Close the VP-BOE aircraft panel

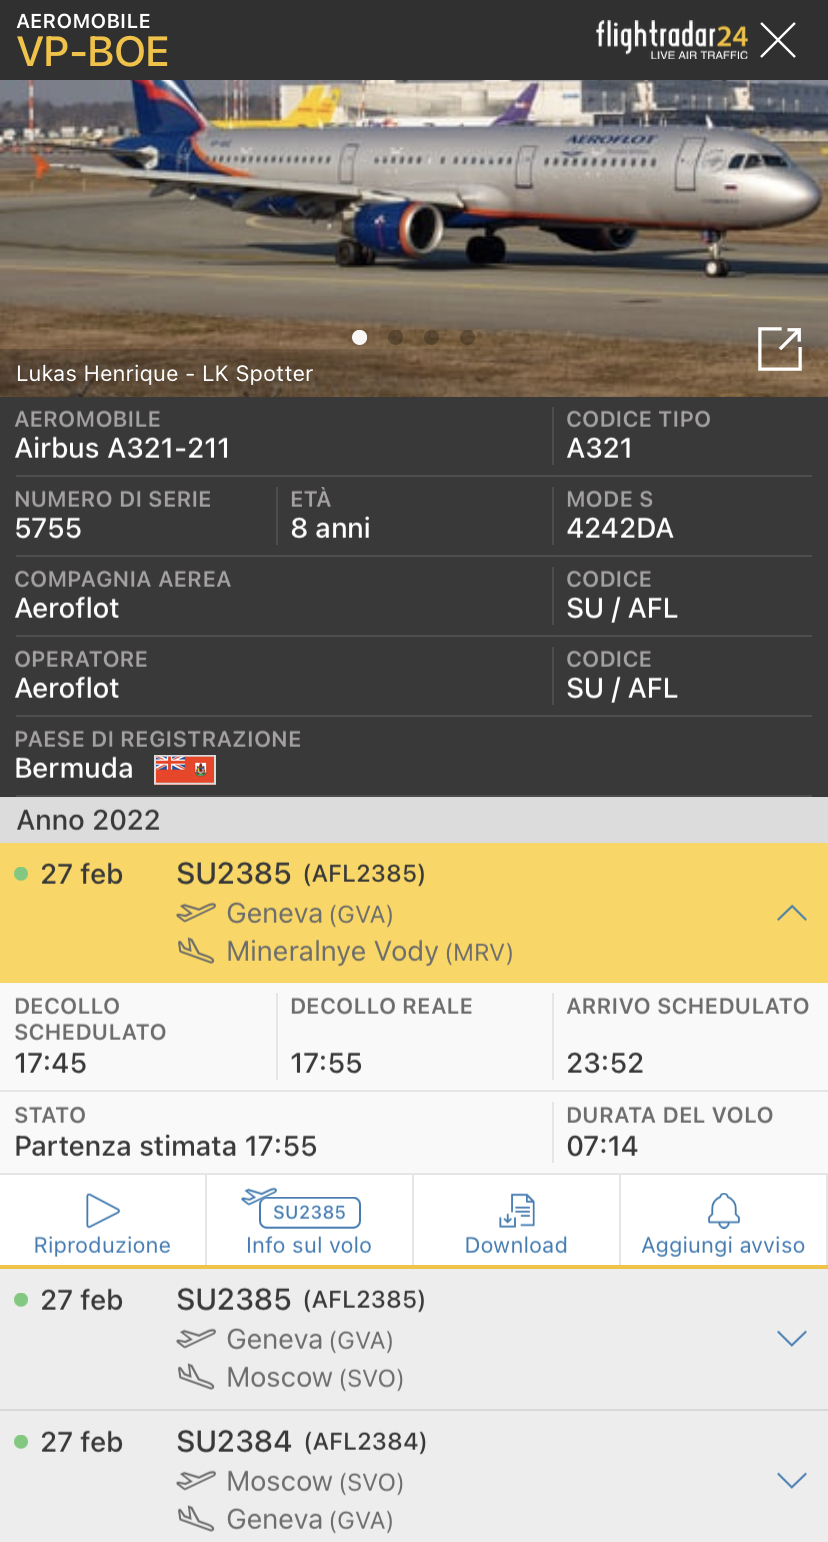777,40
